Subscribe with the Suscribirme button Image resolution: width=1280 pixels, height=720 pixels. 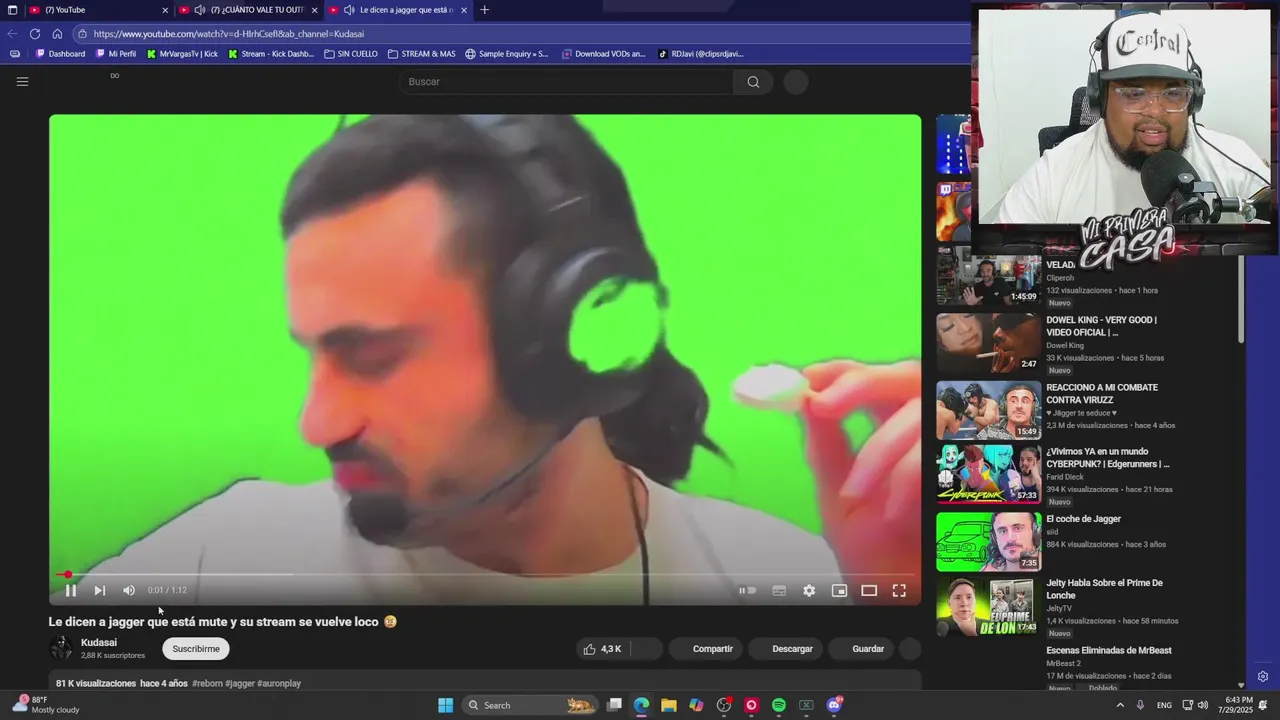(196, 649)
